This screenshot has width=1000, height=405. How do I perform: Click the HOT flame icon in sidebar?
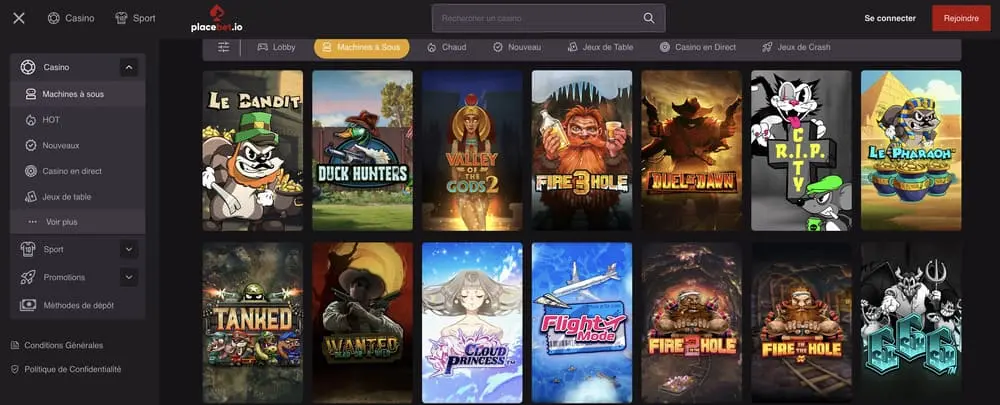(30, 120)
